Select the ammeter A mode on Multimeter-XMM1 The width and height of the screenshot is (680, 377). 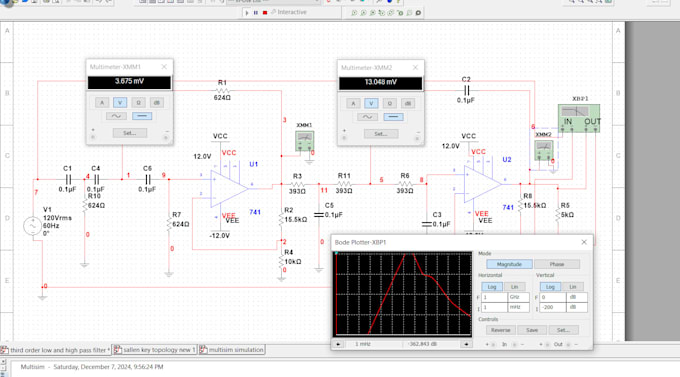click(x=102, y=103)
